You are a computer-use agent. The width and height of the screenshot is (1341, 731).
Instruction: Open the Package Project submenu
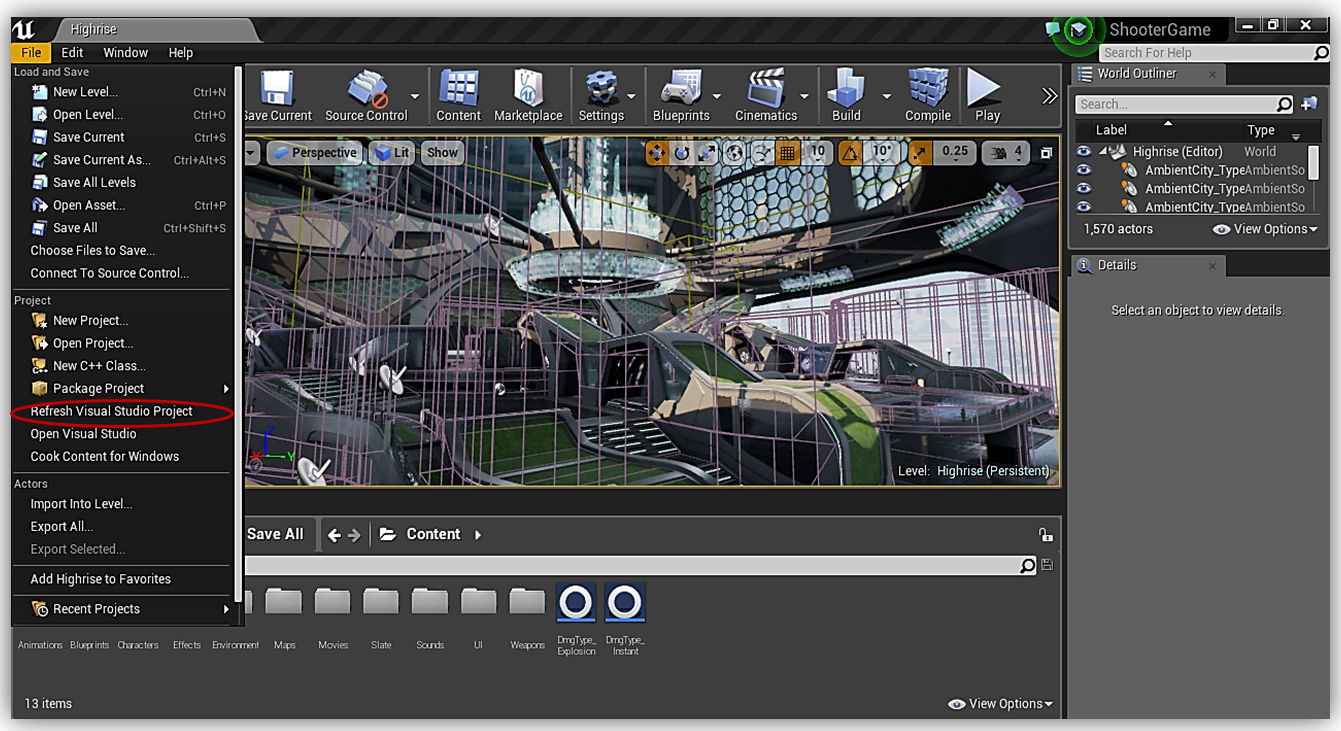pyautogui.click(x=98, y=388)
